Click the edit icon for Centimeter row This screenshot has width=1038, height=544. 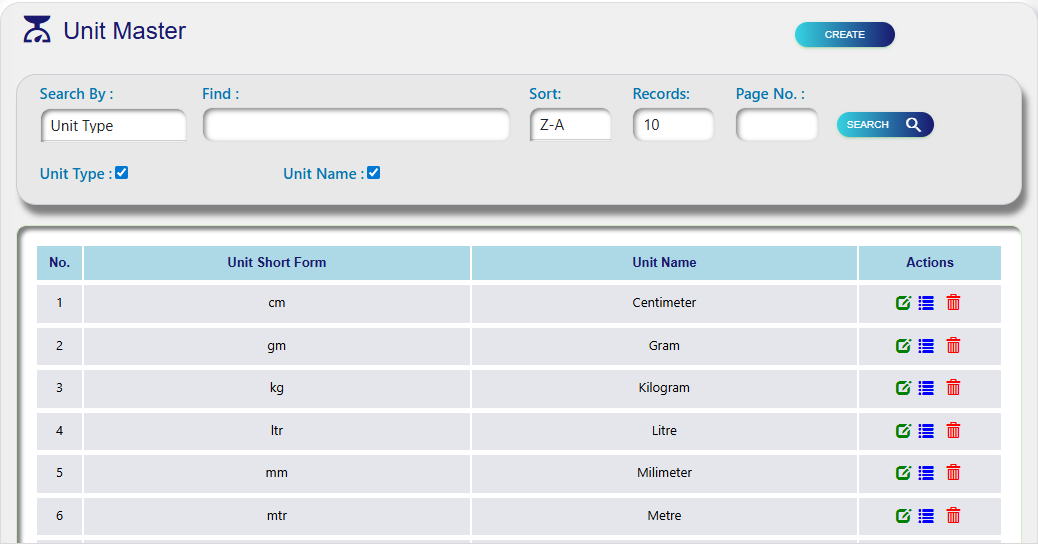[x=903, y=303]
